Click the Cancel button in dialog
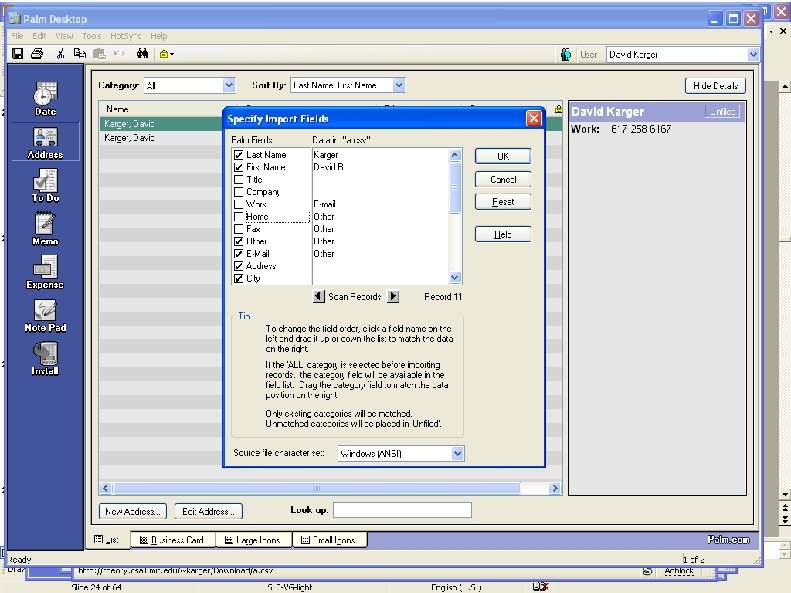This screenshot has width=791, height=593. tap(503, 180)
